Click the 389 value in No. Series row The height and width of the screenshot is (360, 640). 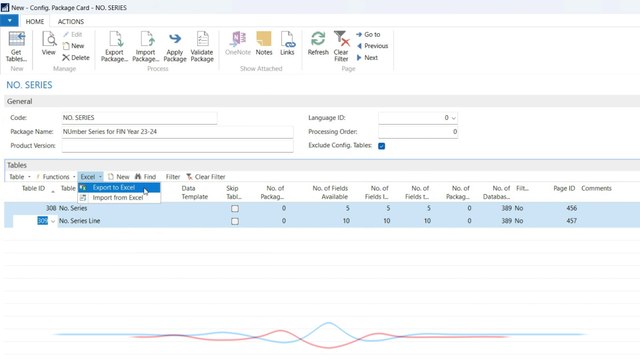click(x=506, y=208)
